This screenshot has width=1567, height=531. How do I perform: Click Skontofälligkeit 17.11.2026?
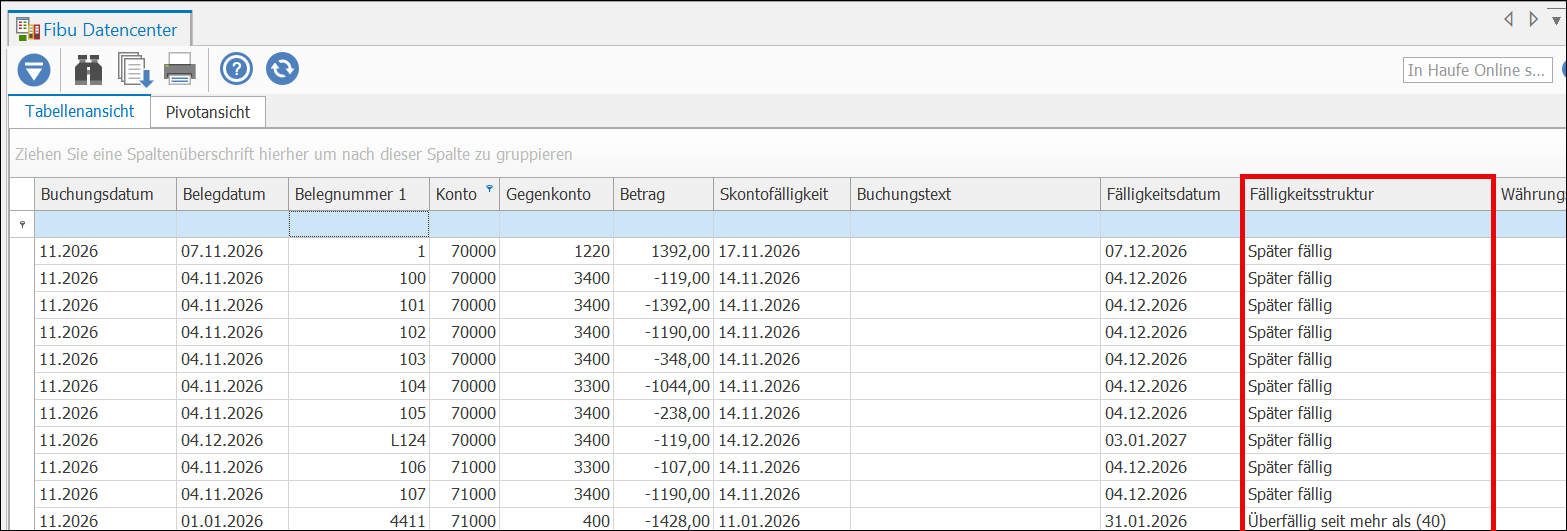(781, 251)
